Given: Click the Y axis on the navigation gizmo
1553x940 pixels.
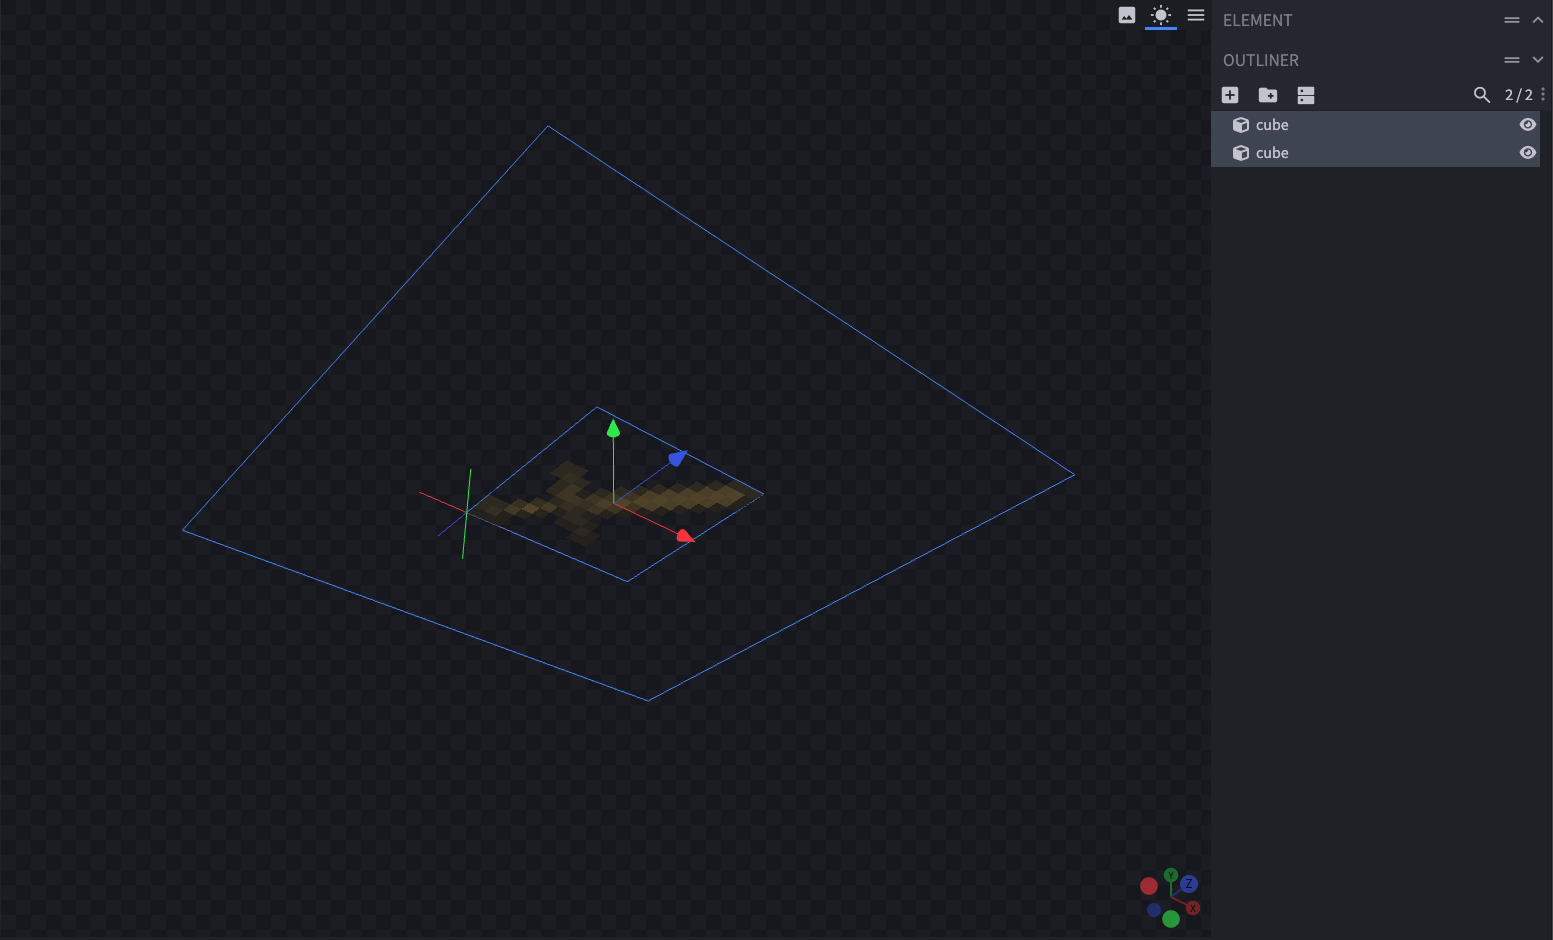Looking at the screenshot, I should 1171,875.
